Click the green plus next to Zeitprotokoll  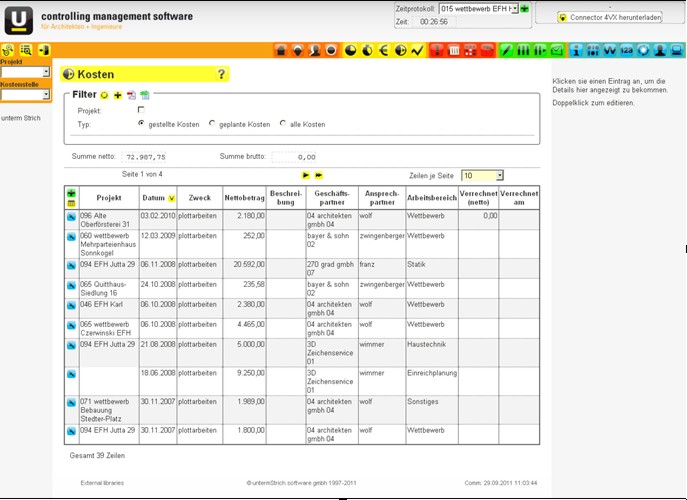click(x=524, y=8)
